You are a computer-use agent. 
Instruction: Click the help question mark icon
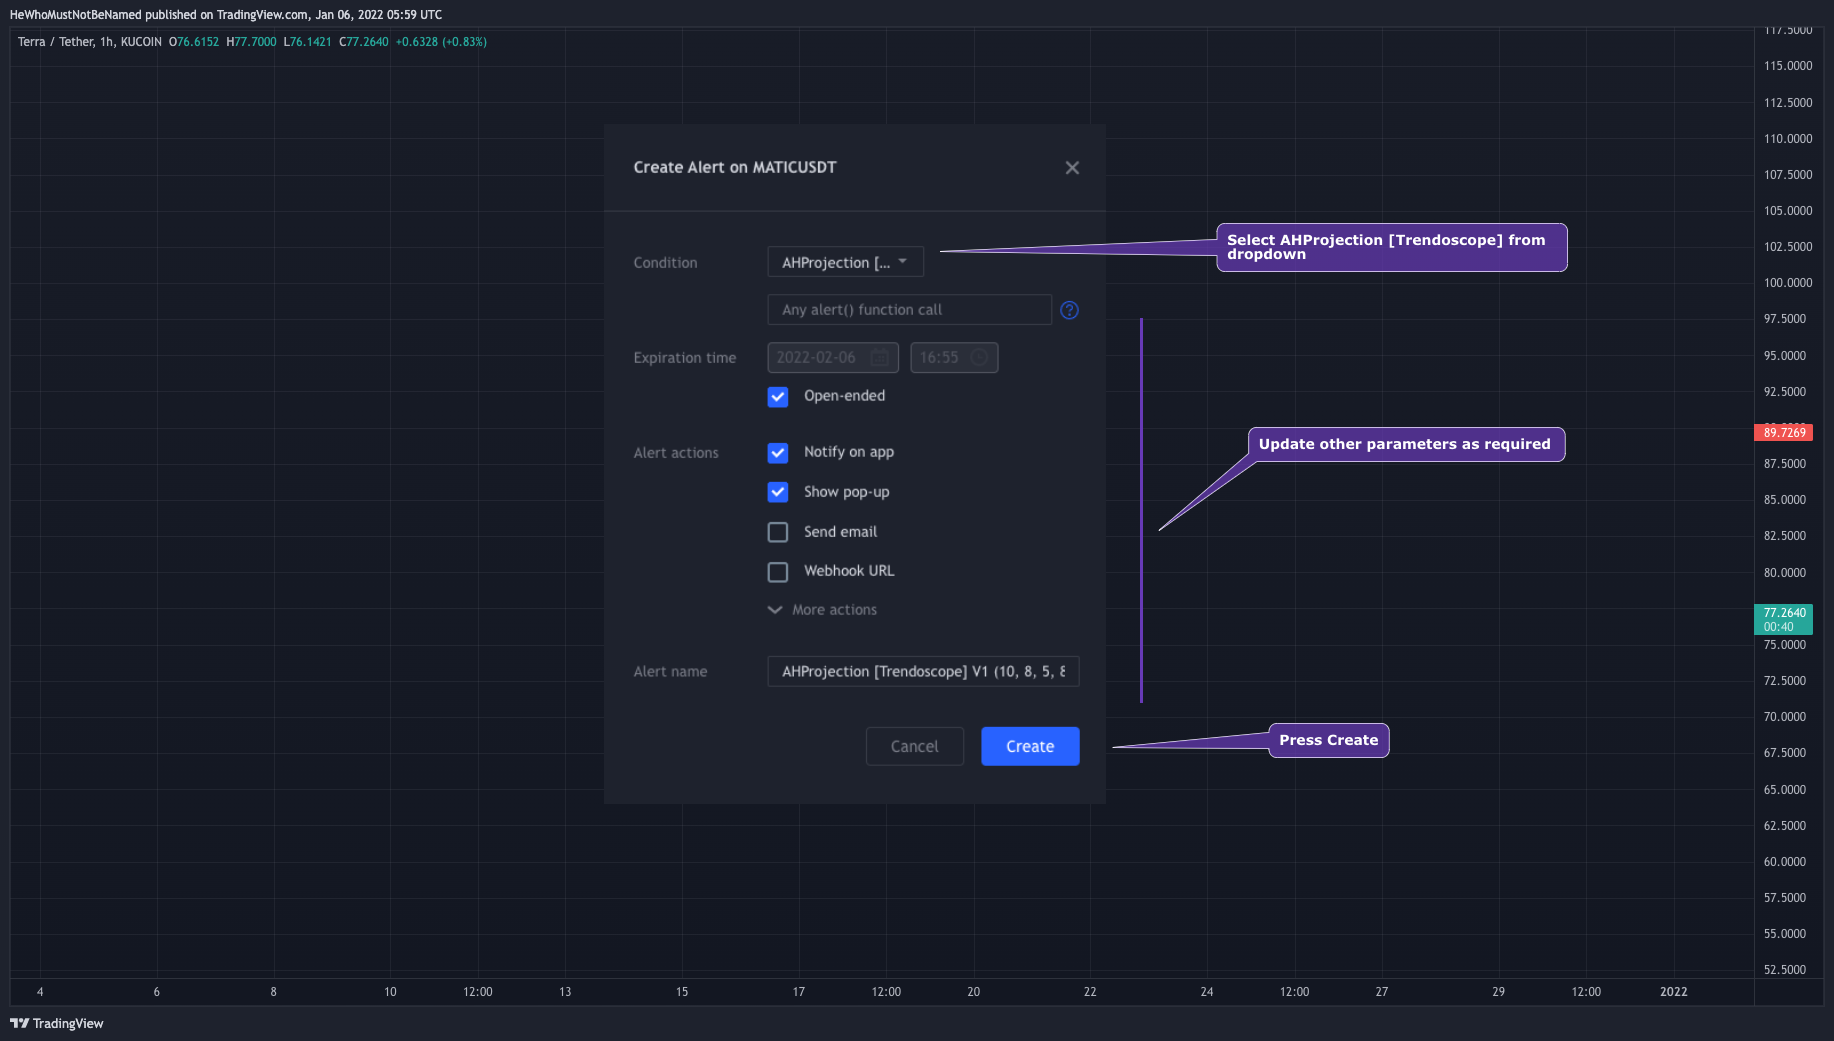click(x=1069, y=310)
